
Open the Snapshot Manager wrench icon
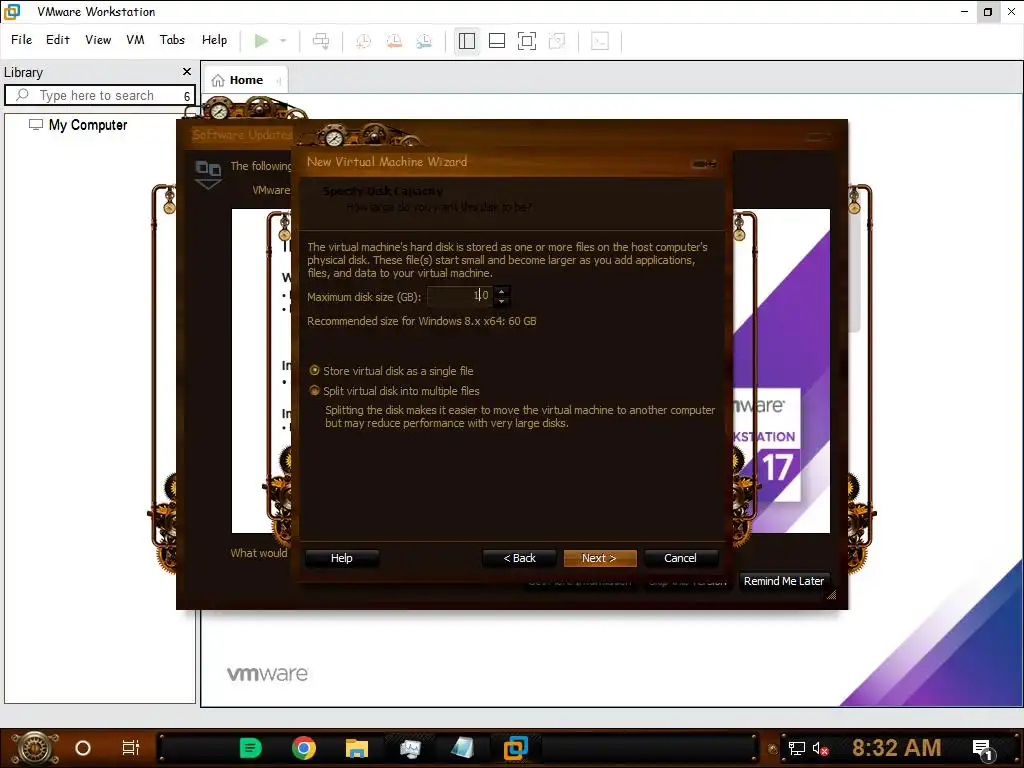(424, 41)
